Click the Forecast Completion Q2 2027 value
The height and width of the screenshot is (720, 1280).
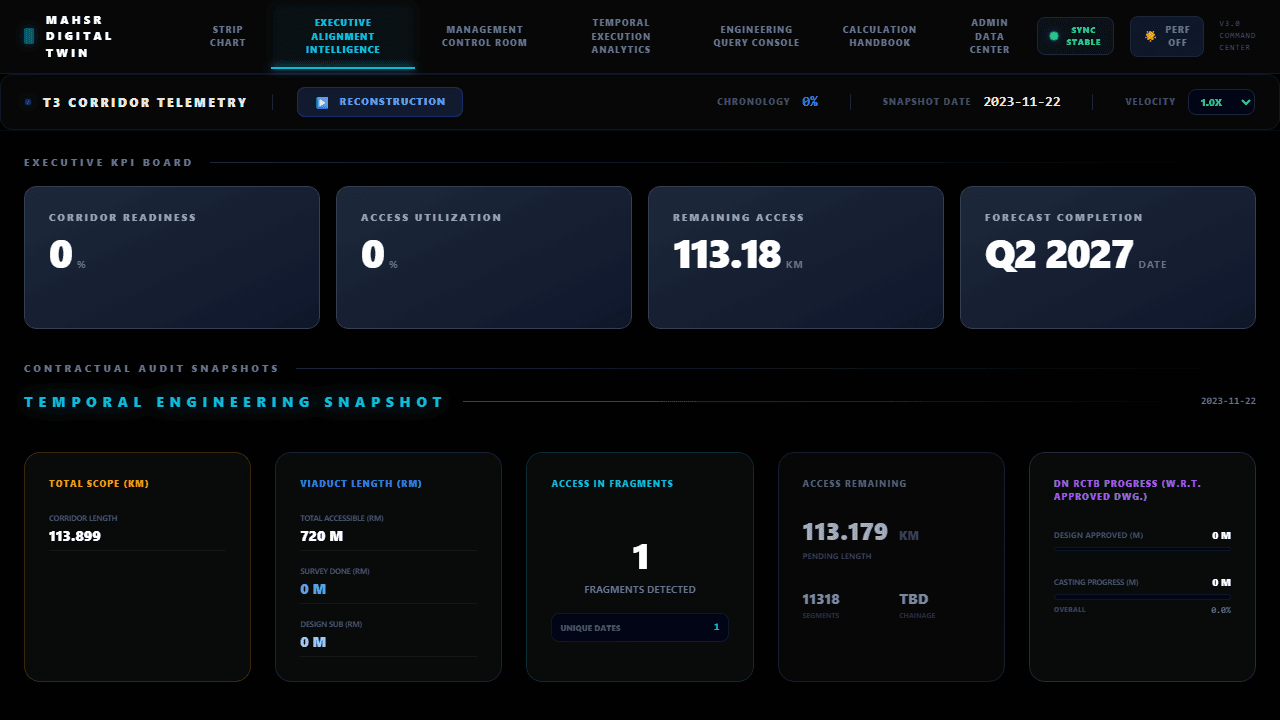coord(1059,255)
